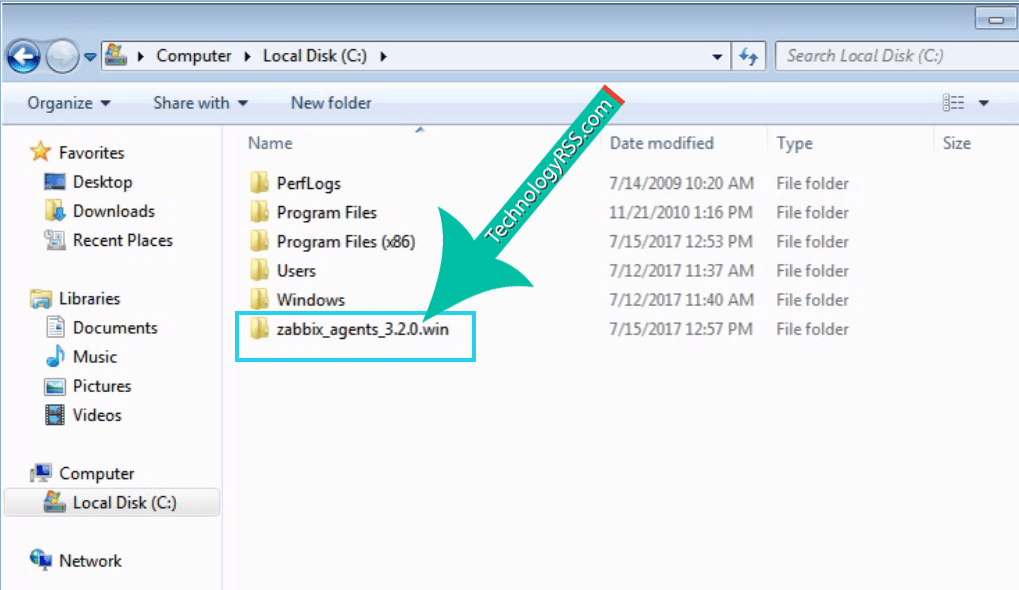Open the Network item in the sidebar

pyautogui.click(x=89, y=560)
